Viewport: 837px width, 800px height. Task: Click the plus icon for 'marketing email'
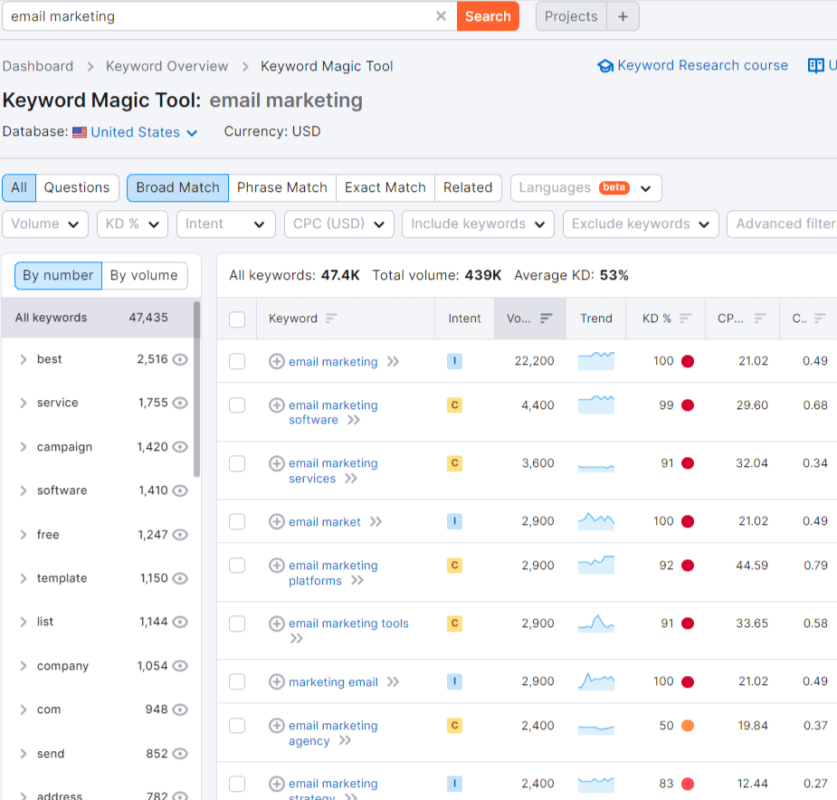(x=277, y=682)
